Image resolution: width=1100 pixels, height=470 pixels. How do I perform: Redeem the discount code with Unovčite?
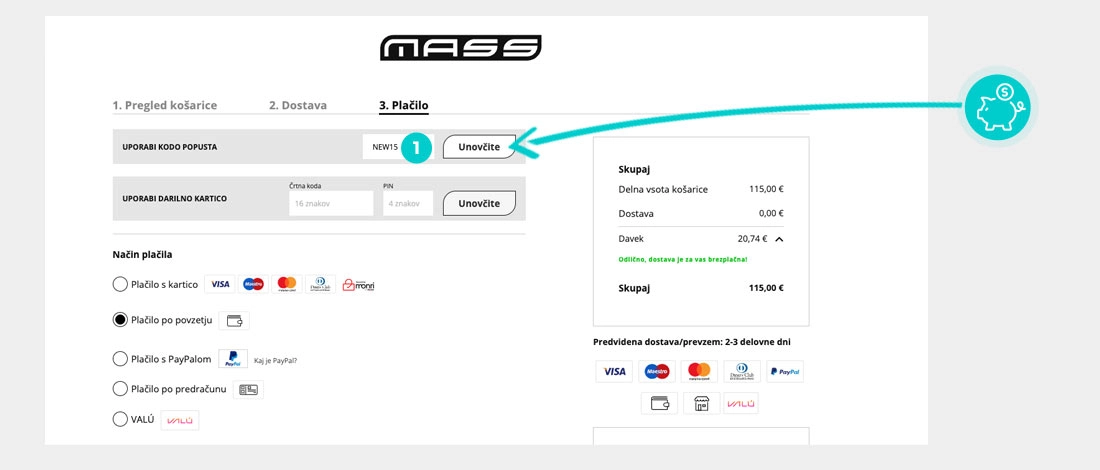tap(479, 147)
